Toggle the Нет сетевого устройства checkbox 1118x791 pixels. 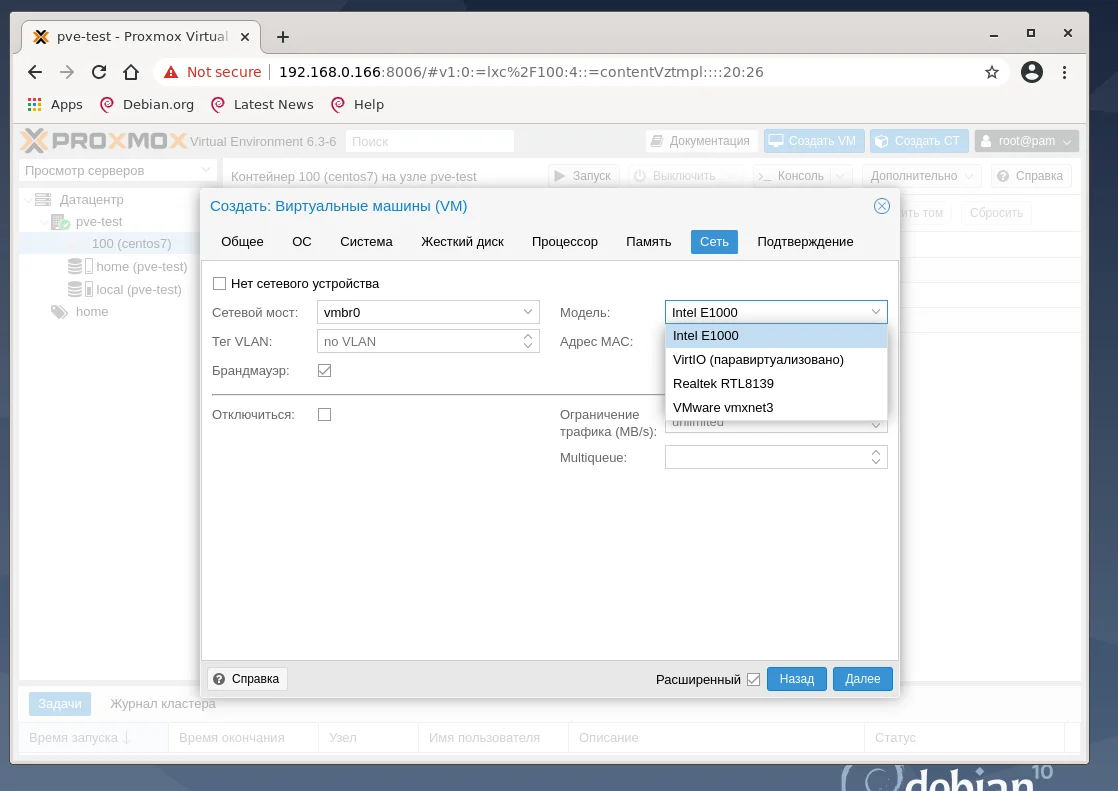[219, 283]
